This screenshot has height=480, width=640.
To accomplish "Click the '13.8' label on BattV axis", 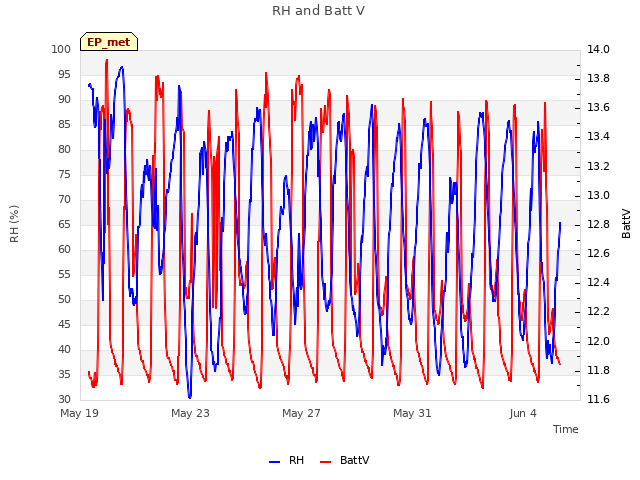I will pos(598,78).
